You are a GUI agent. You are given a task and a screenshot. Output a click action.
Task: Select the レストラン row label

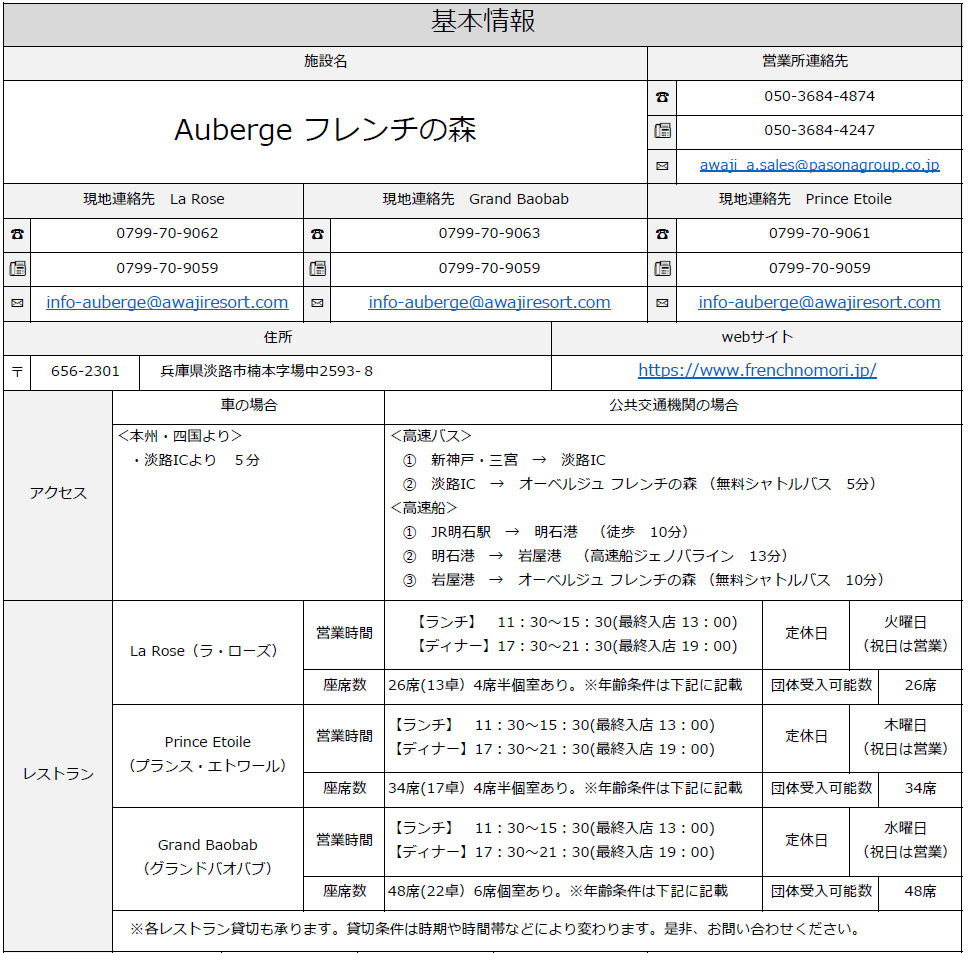point(58,775)
